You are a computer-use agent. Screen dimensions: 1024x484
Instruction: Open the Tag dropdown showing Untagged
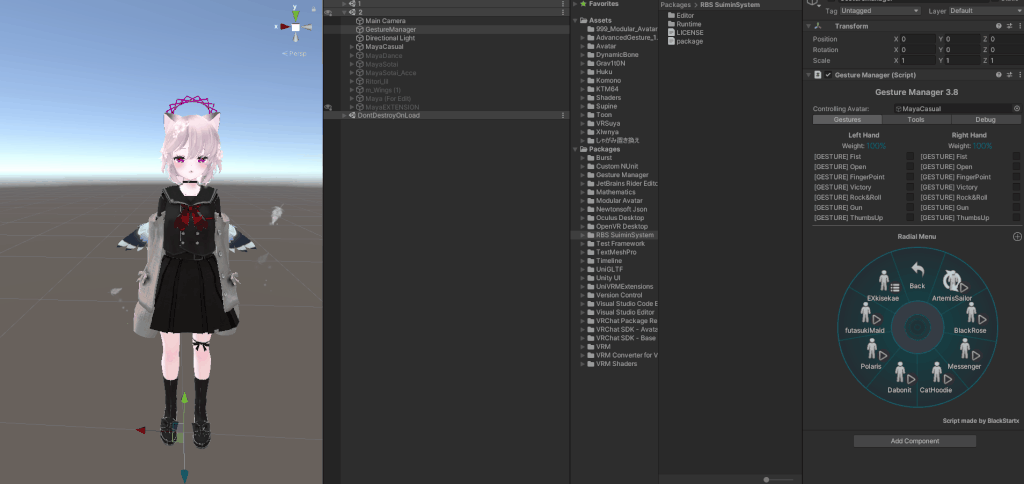coord(880,11)
